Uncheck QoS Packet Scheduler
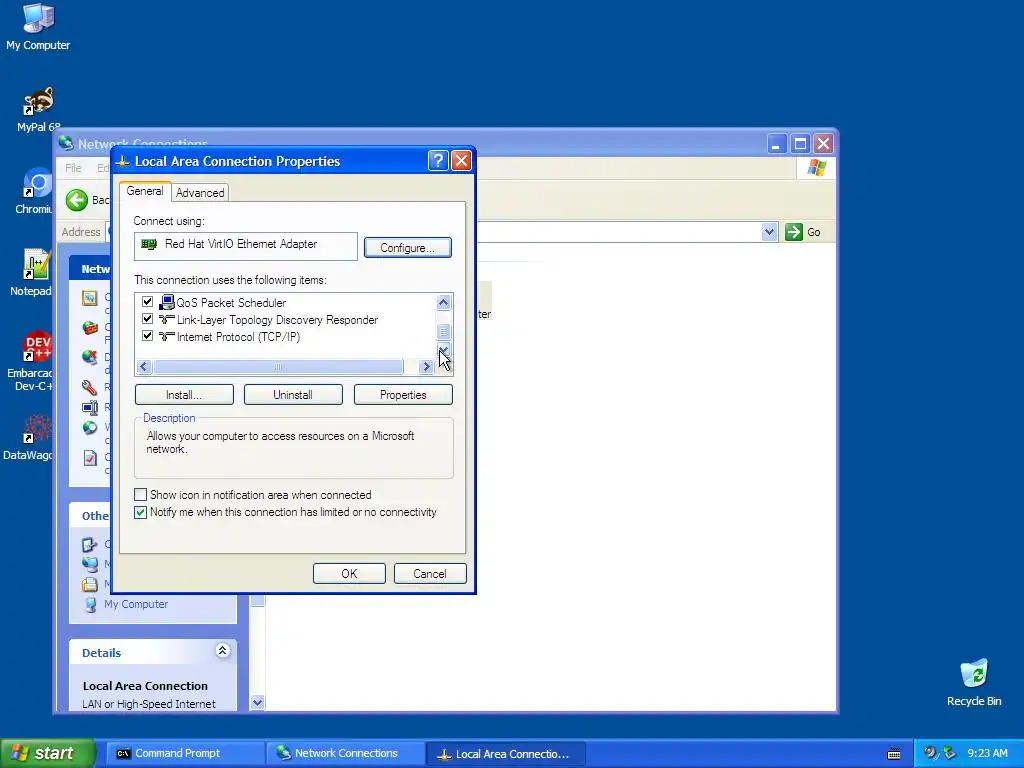1024x768 pixels. (x=148, y=302)
